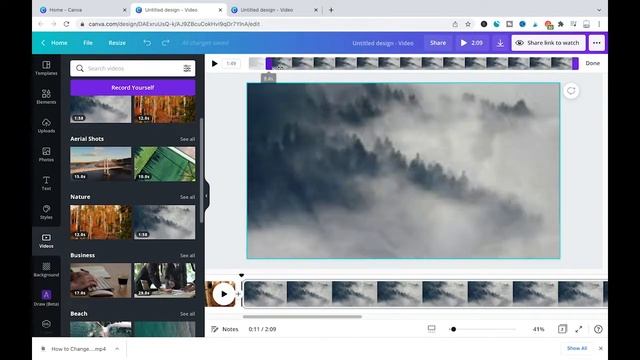Select the Videos sidebar panel
Screen dimensions: 640x360
(46, 241)
